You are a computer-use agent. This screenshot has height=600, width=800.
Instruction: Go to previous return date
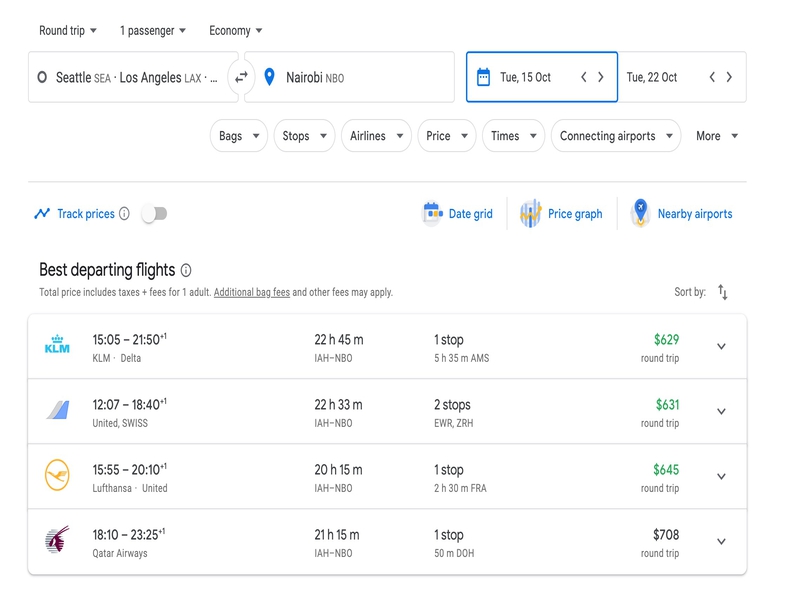712,77
